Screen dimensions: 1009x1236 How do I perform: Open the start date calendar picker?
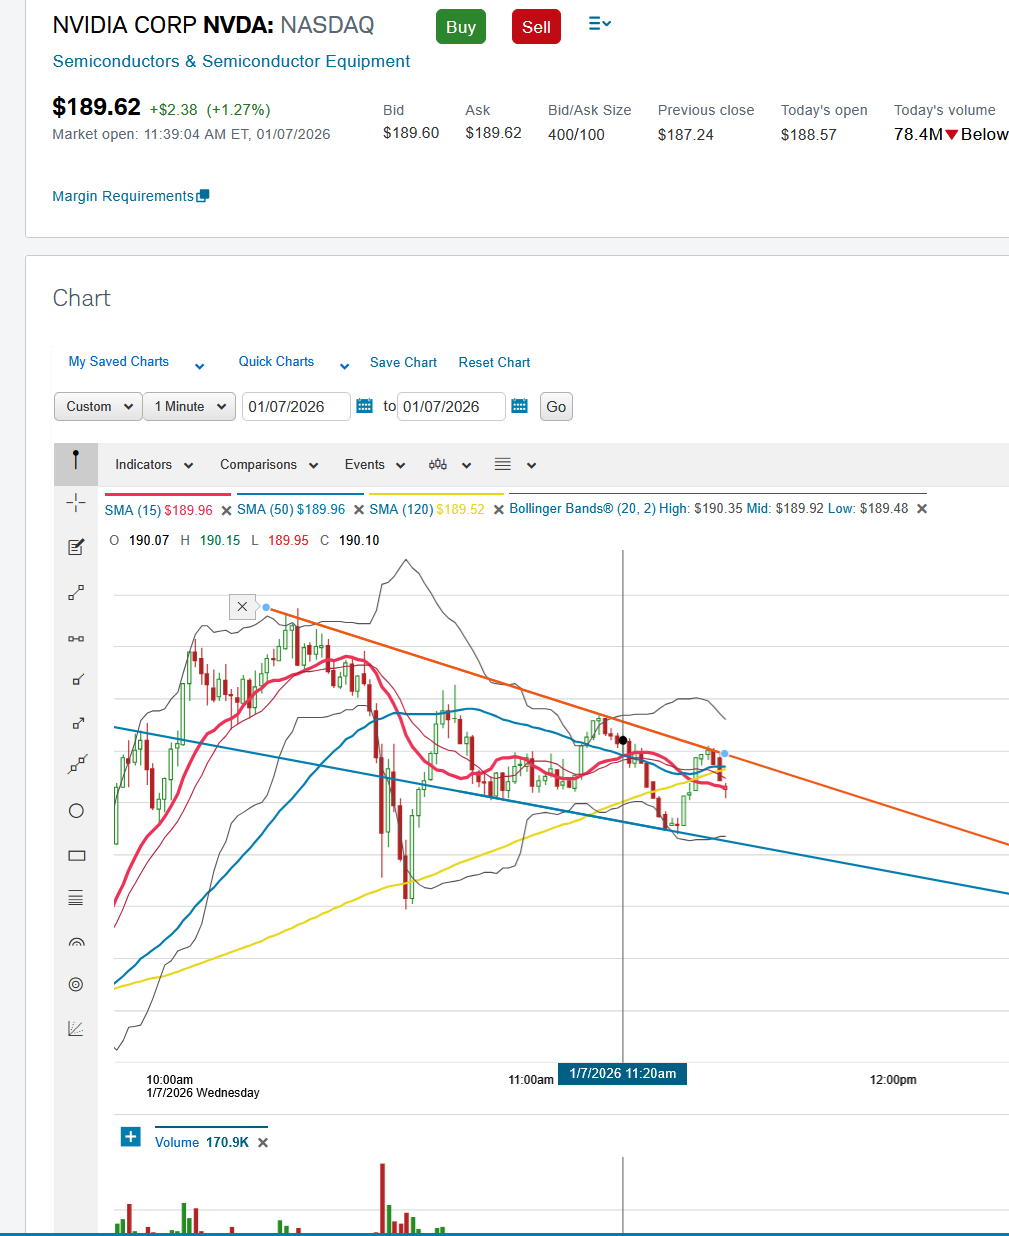tap(365, 407)
